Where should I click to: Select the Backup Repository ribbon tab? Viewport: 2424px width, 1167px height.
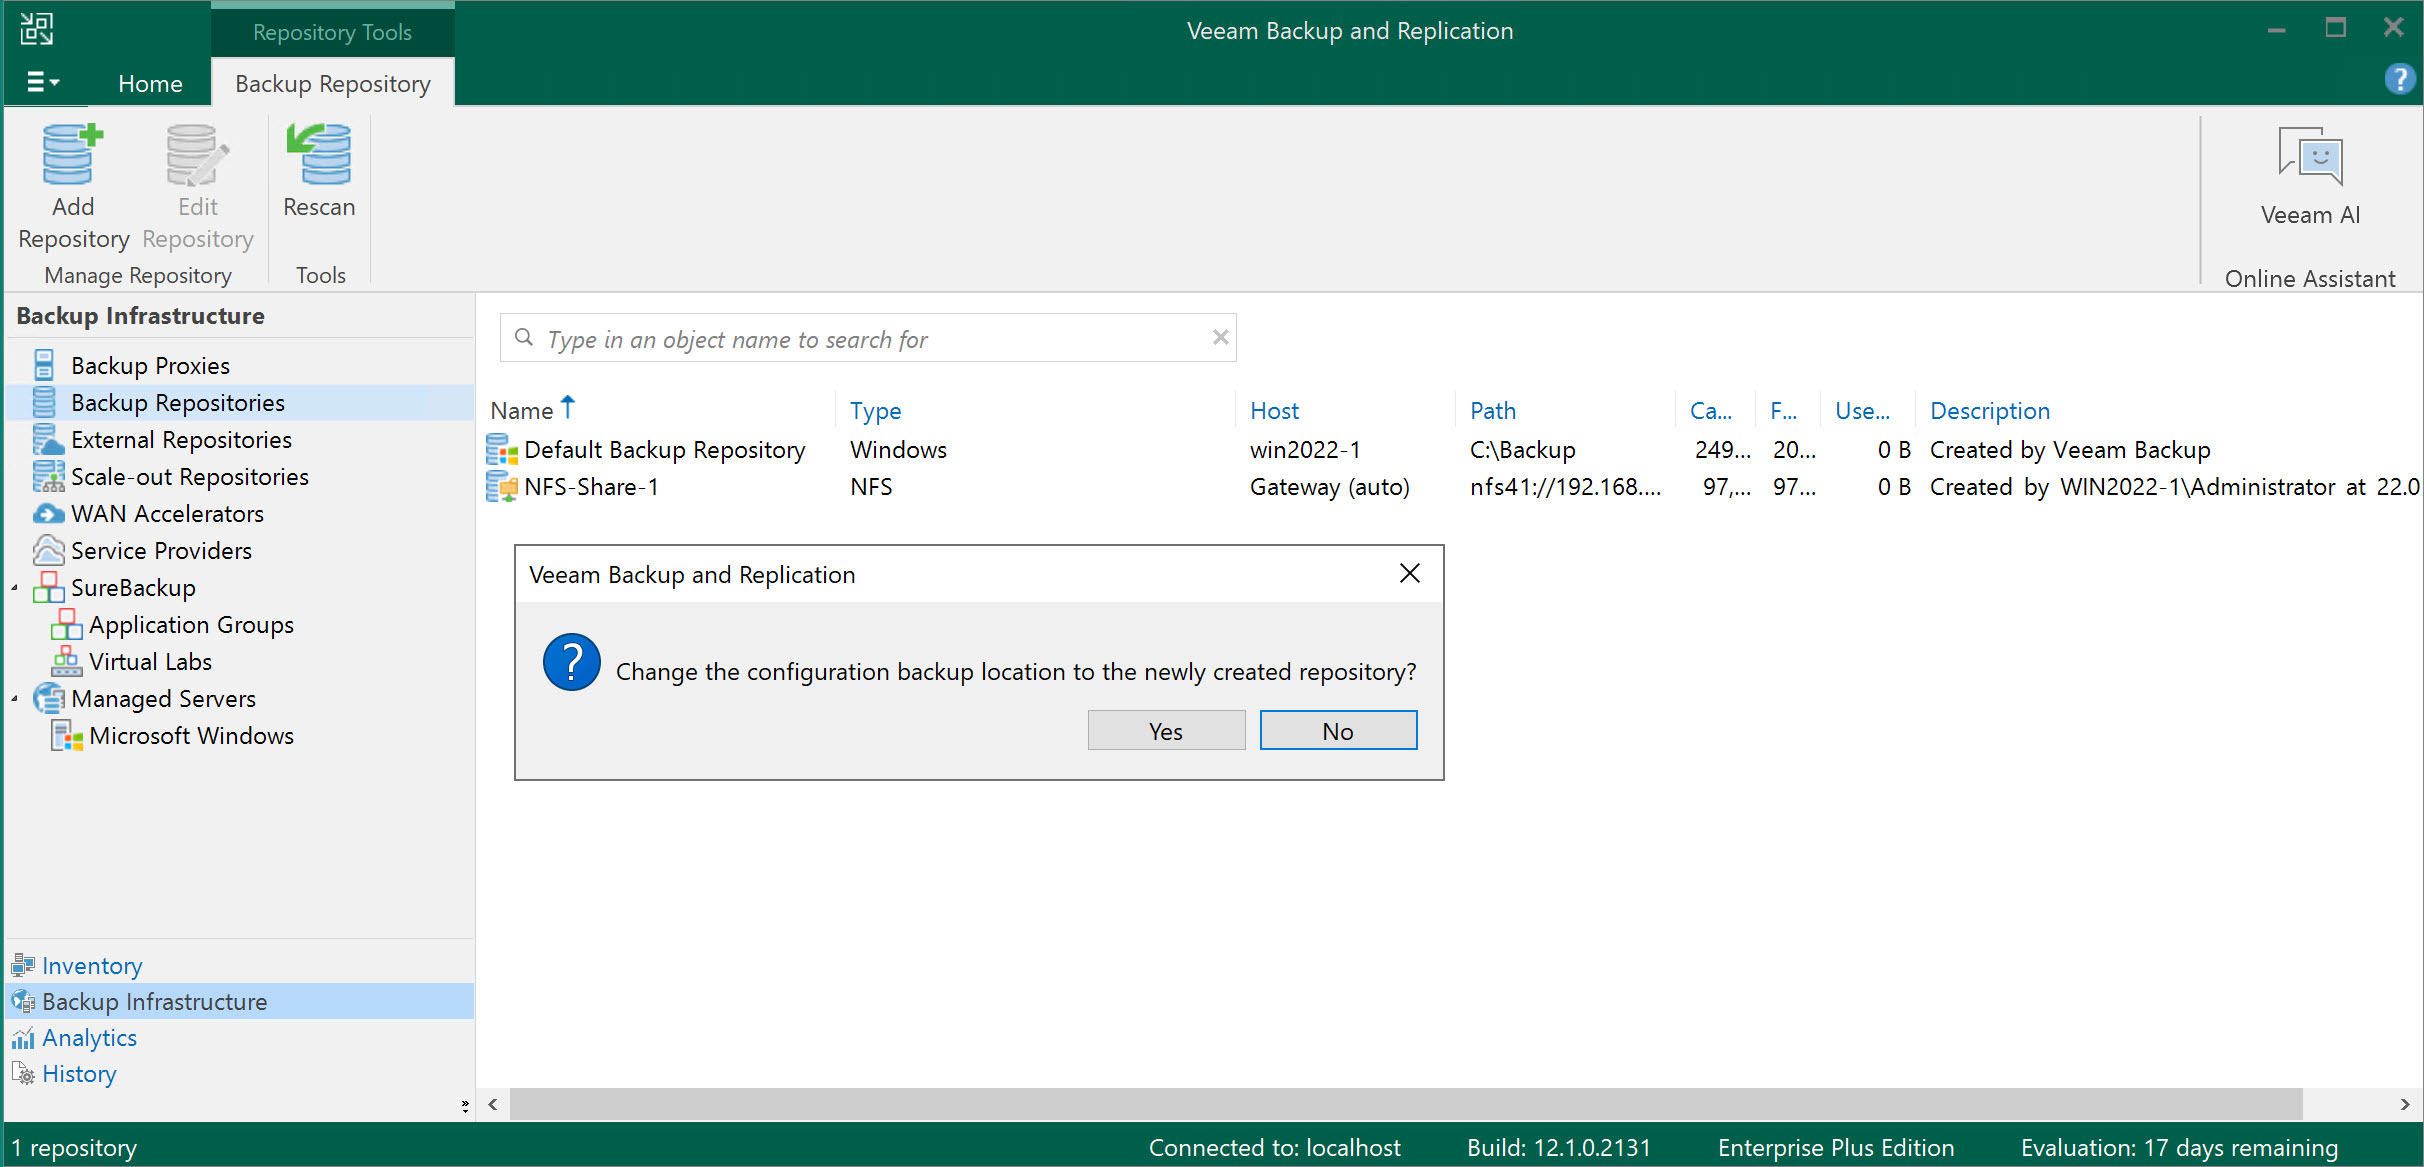tap(332, 83)
